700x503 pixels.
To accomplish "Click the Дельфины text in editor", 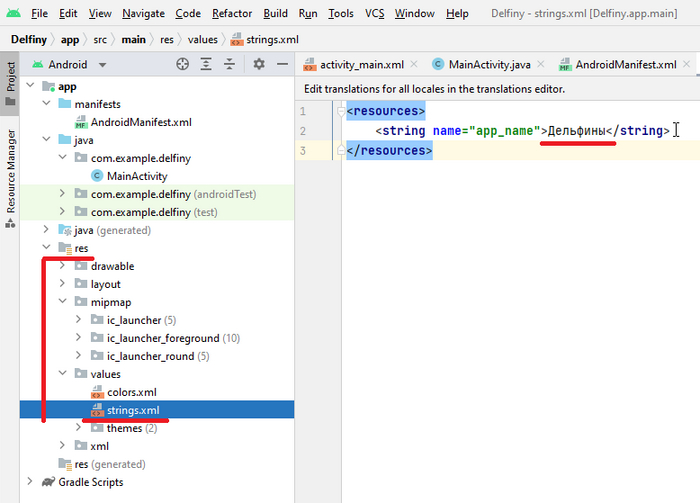I will point(579,131).
